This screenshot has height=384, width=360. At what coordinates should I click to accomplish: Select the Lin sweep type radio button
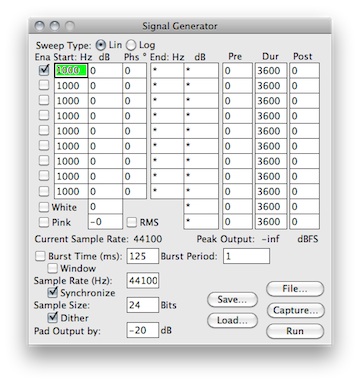pyautogui.click(x=100, y=45)
